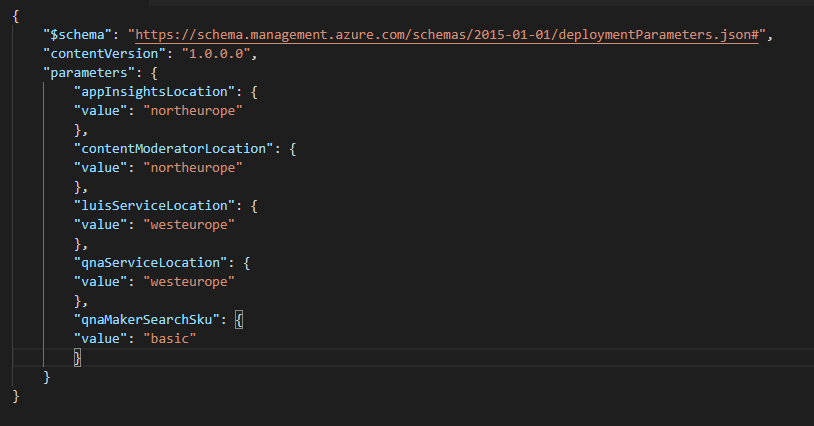Screen dimensions: 814x426
Task: Click the "westeurope" value under qnaServiceLocation
Action: tap(189, 282)
